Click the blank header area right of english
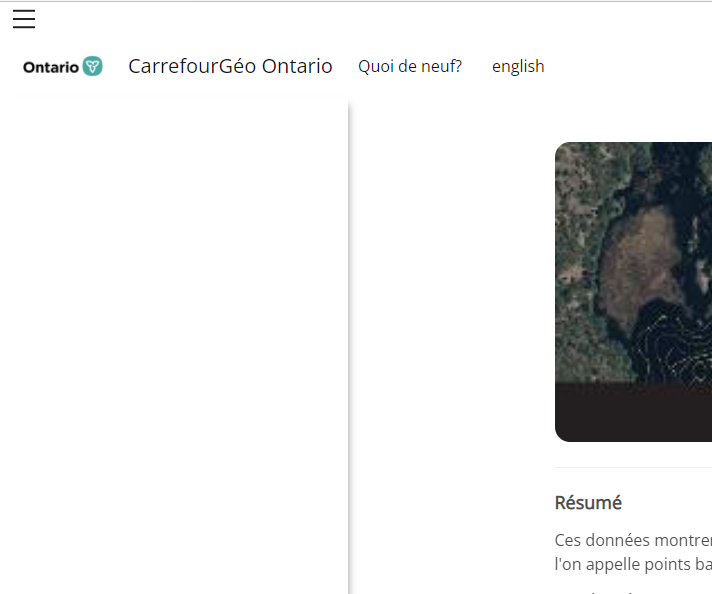Image resolution: width=712 pixels, height=594 pixels. [x=629, y=66]
